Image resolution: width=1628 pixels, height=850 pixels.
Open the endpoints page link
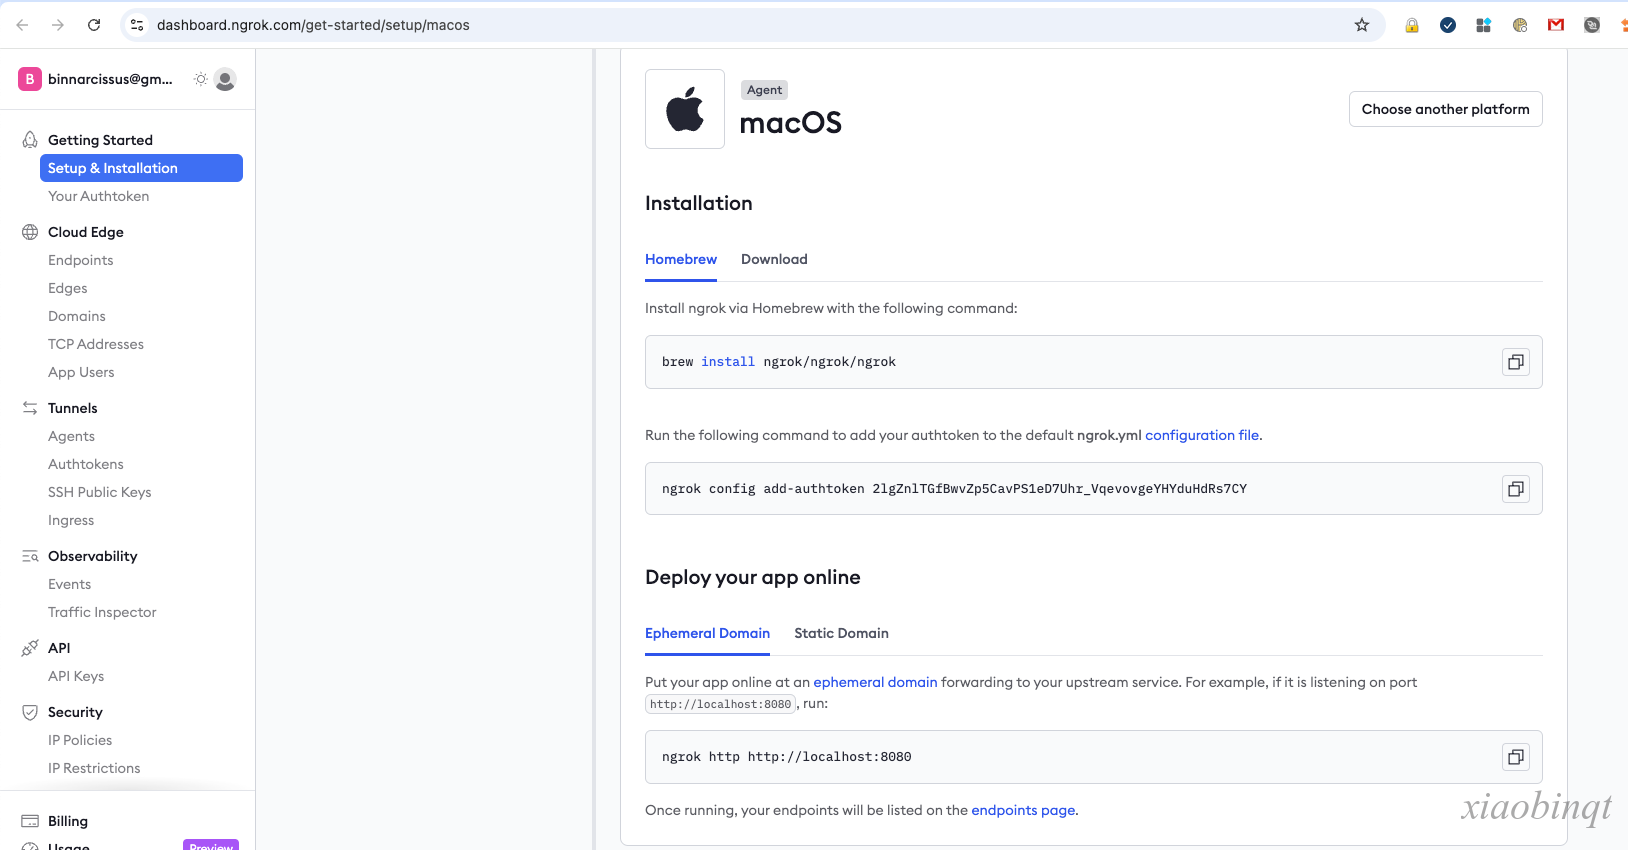click(1023, 810)
